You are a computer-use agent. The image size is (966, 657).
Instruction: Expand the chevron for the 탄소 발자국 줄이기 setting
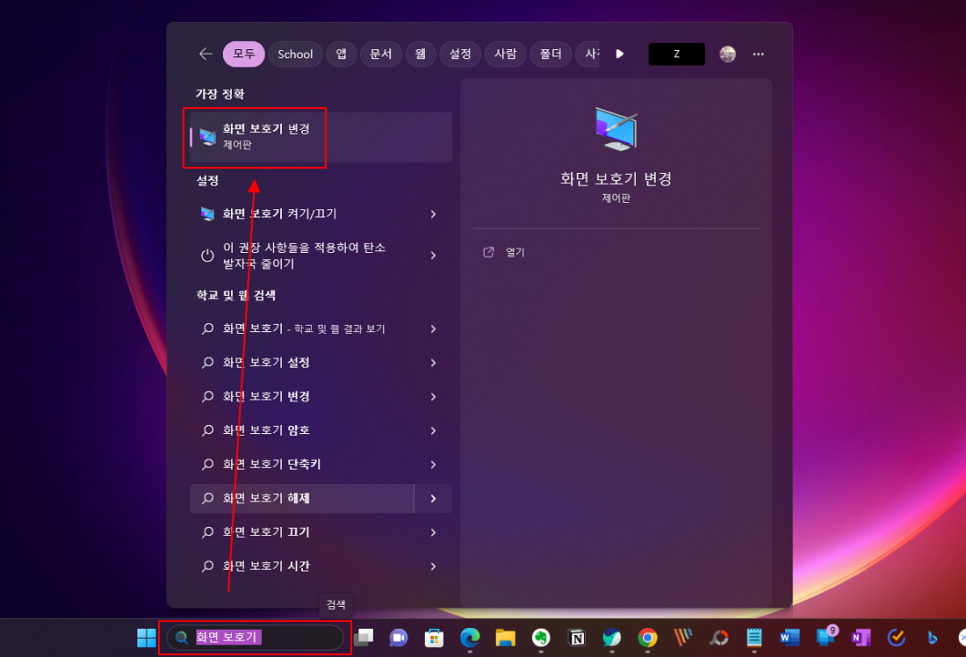point(433,255)
